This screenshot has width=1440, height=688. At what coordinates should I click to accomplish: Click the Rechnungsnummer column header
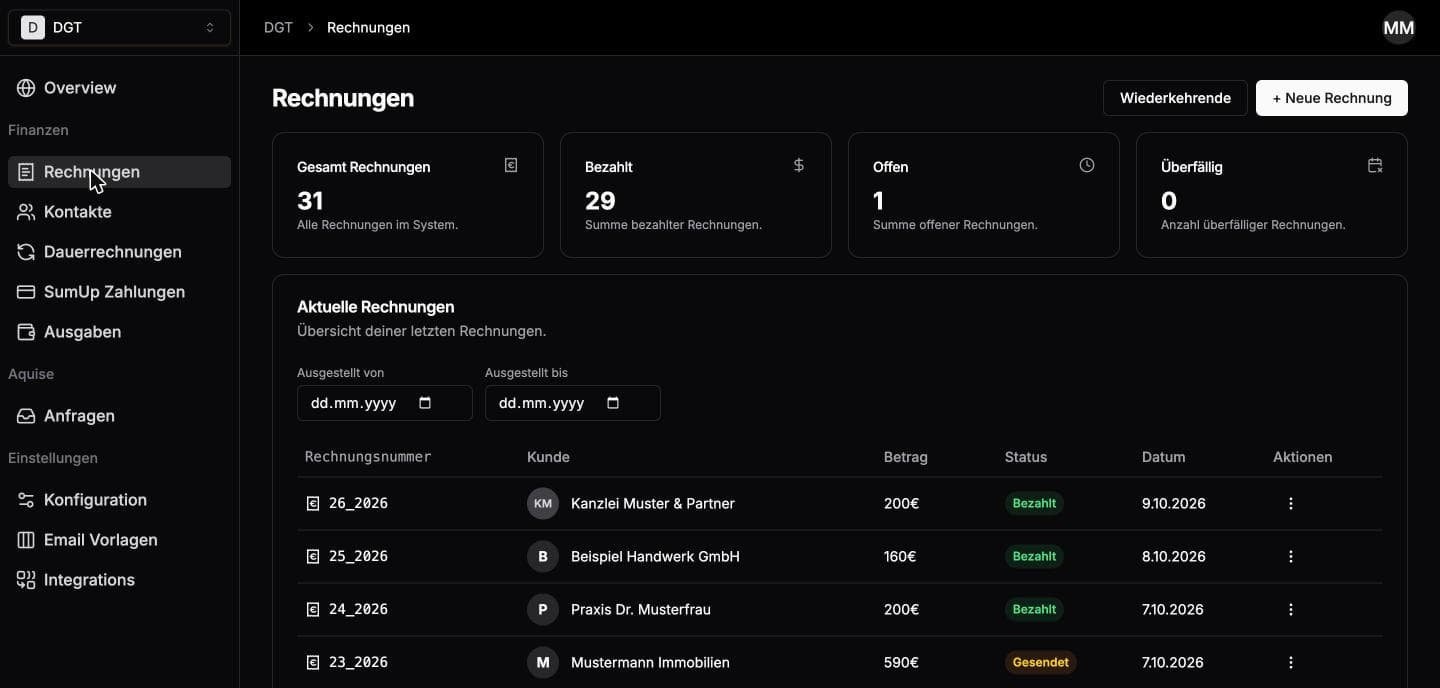pyautogui.click(x=368, y=457)
